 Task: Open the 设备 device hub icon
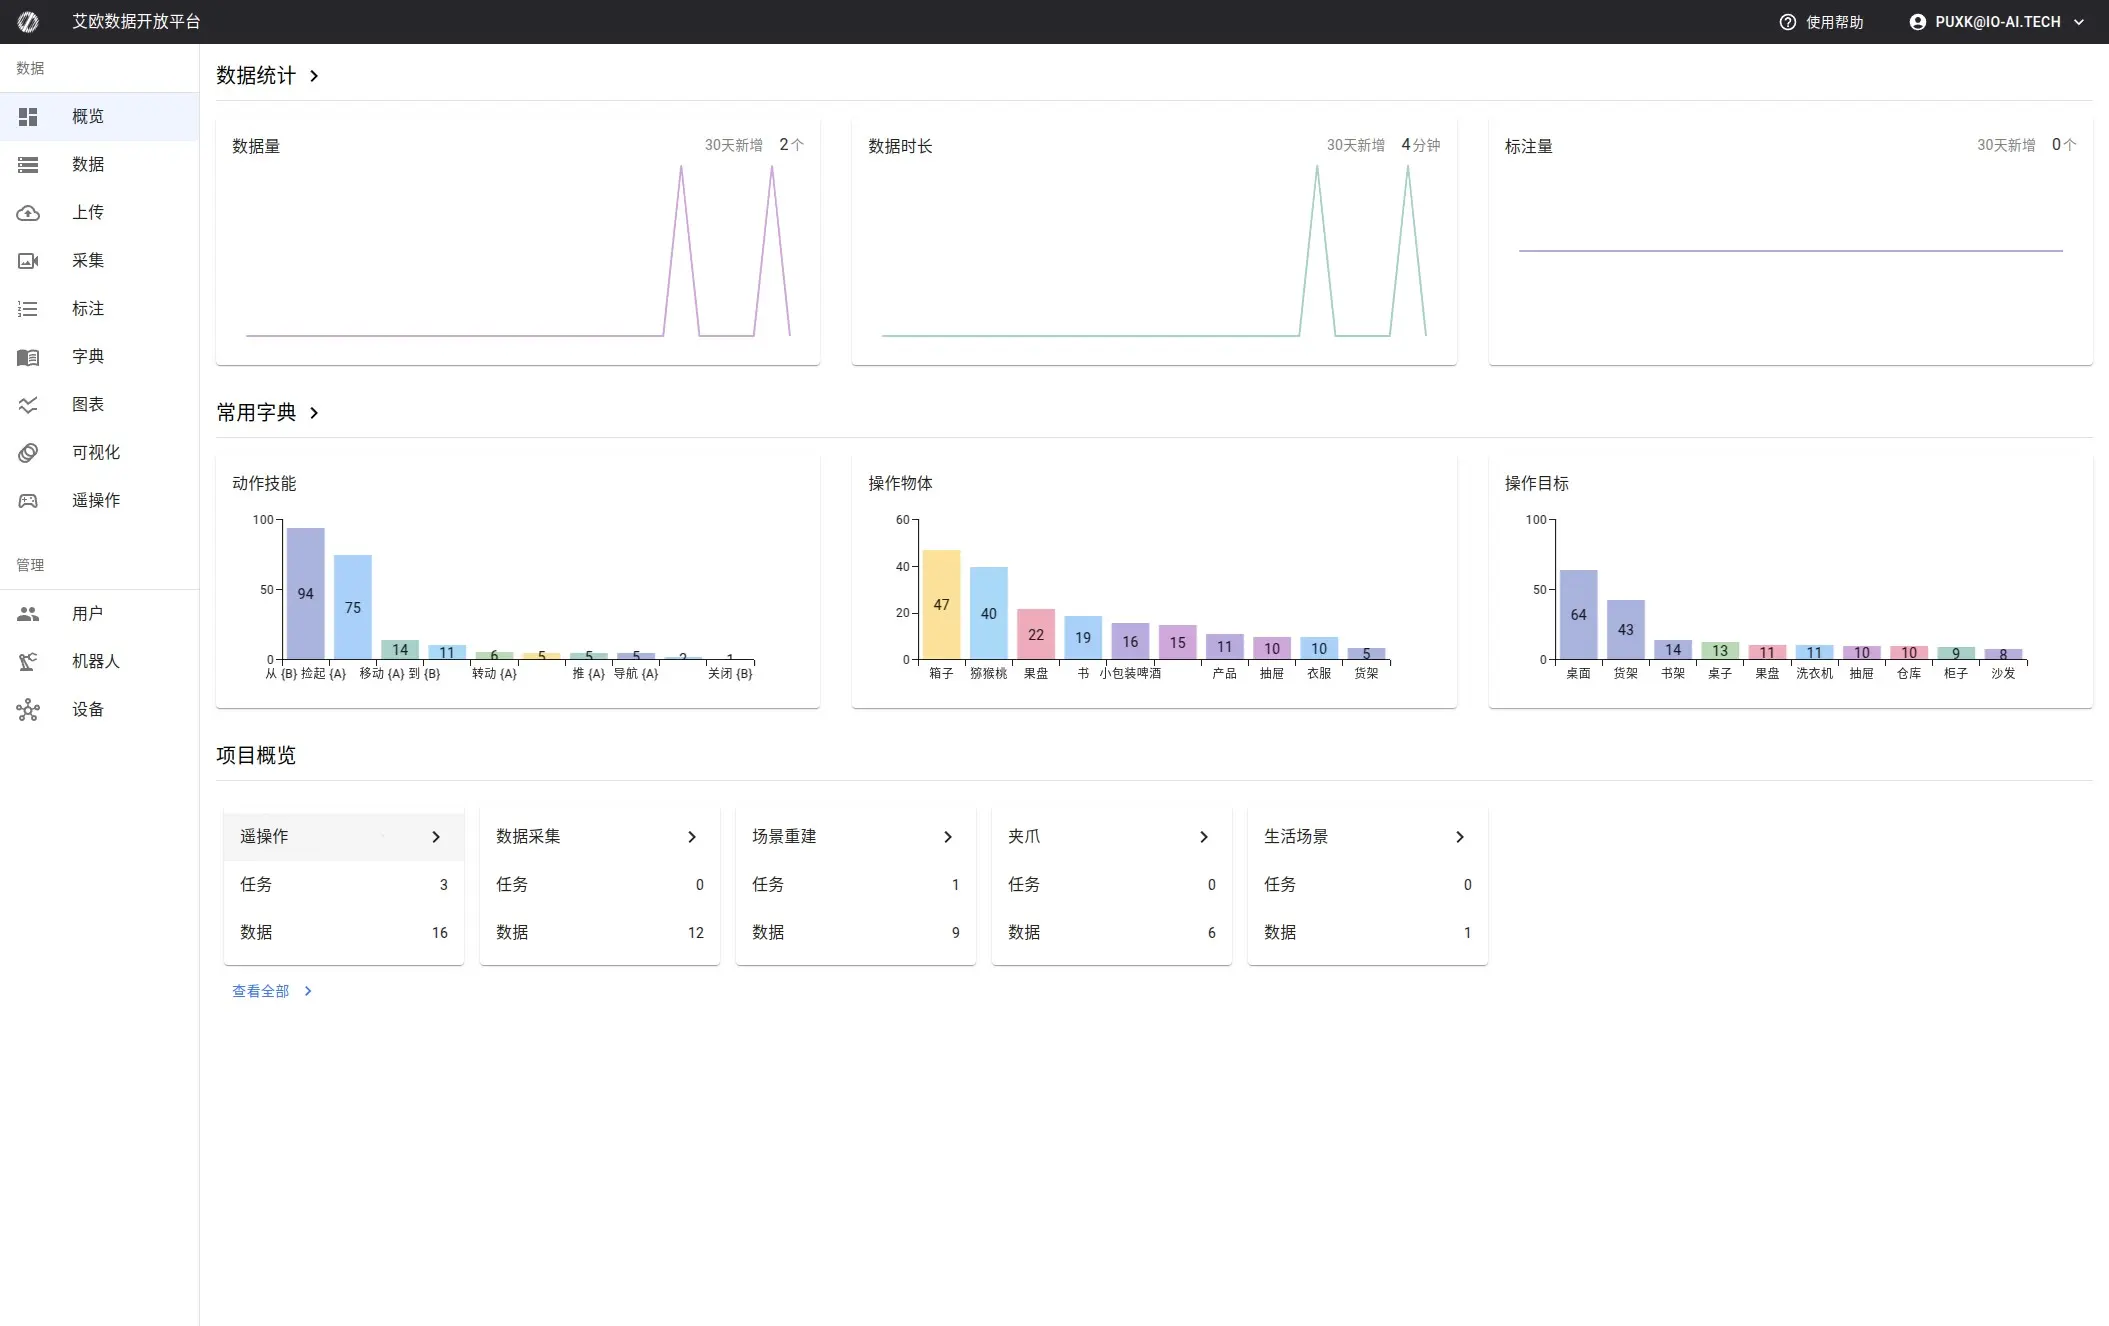click(x=28, y=710)
